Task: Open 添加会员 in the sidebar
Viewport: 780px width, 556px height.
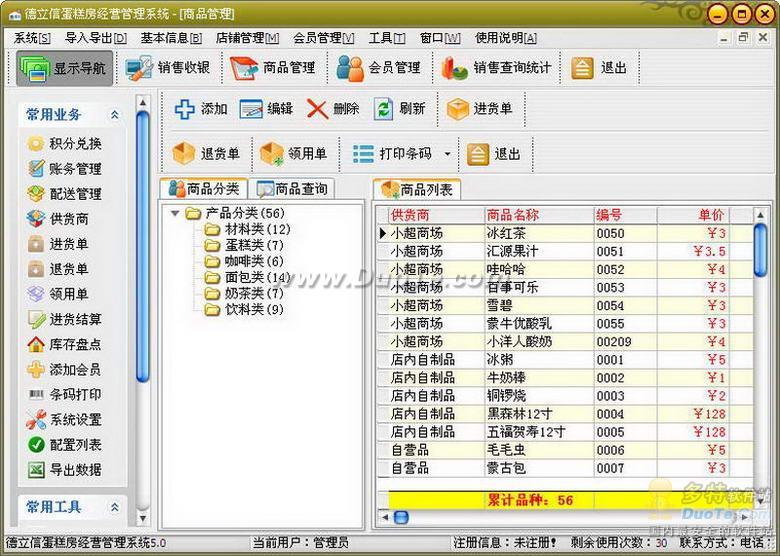Action: click(65, 370)
